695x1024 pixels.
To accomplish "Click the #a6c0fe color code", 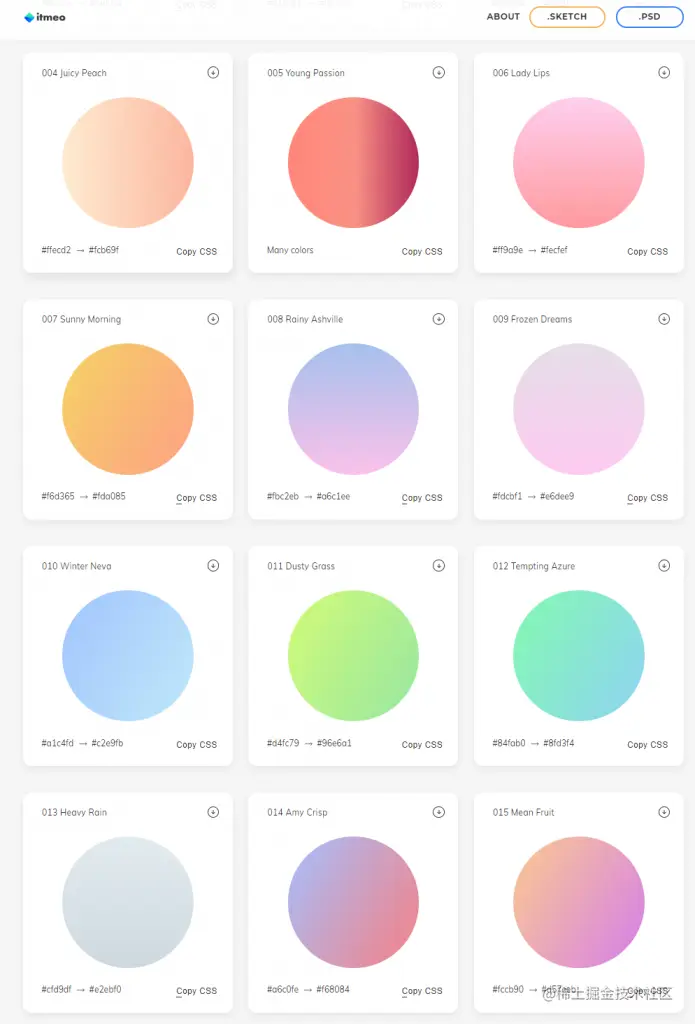I will point(283,989).
